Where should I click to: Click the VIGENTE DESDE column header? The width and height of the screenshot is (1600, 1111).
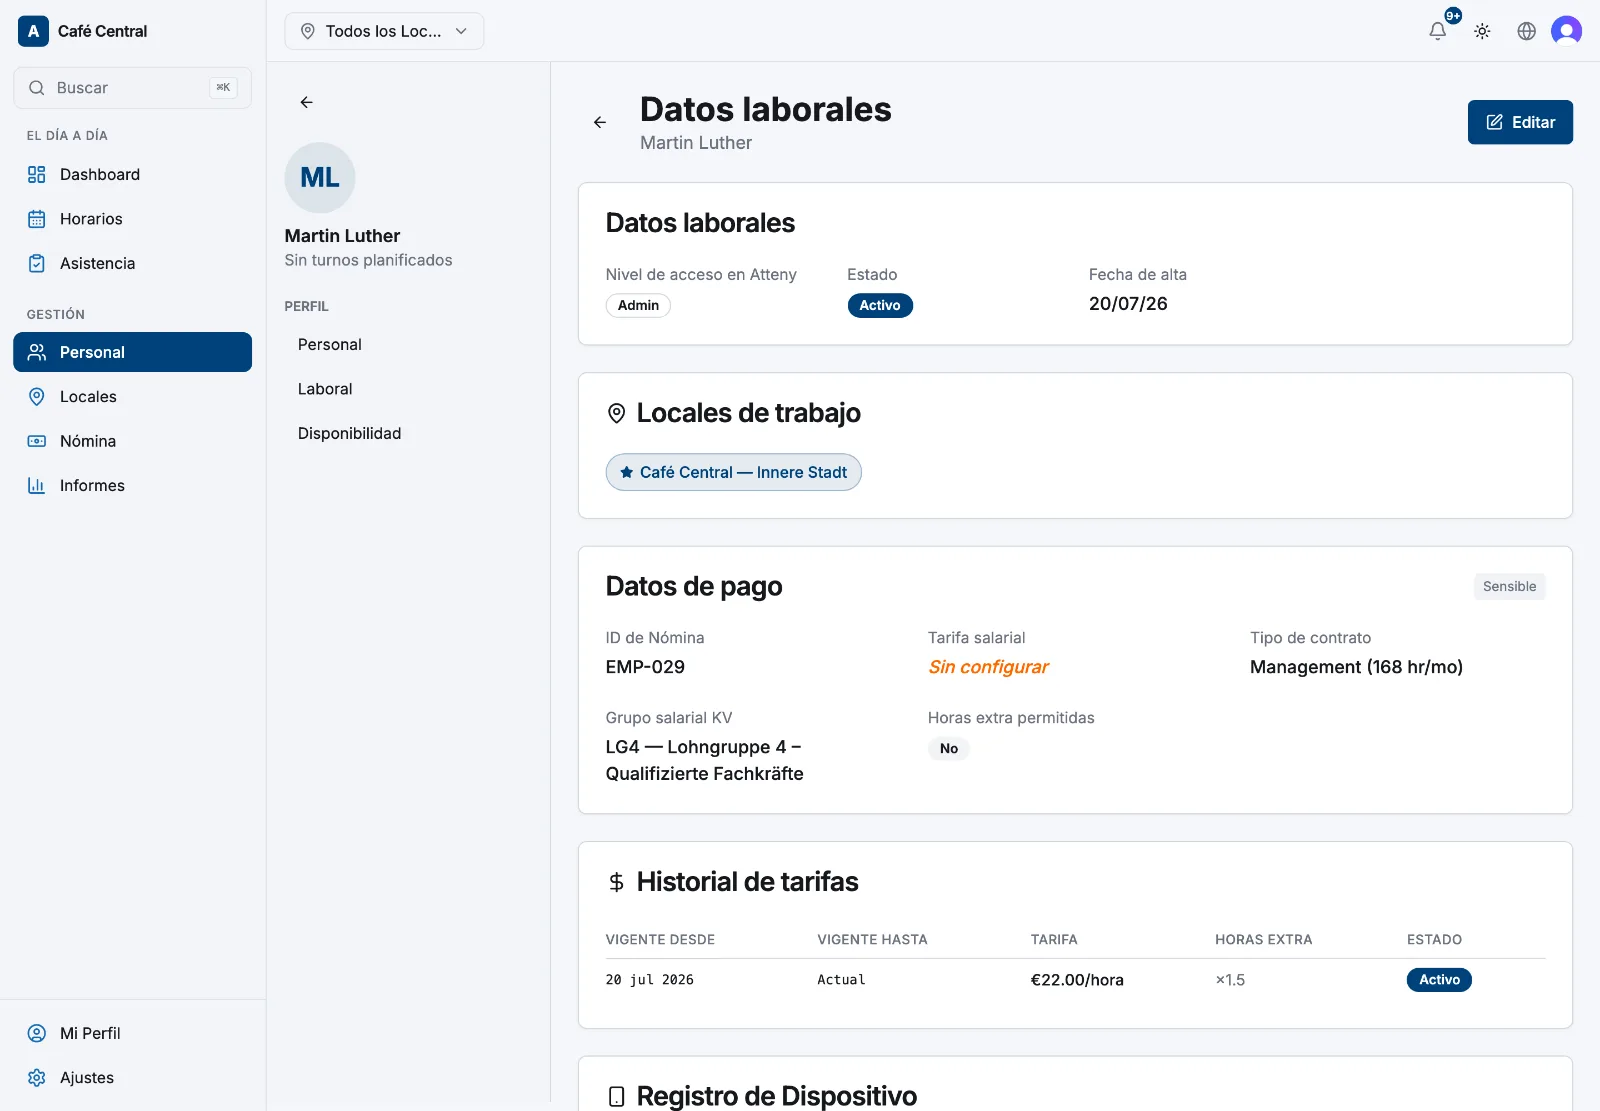point(660,940)
